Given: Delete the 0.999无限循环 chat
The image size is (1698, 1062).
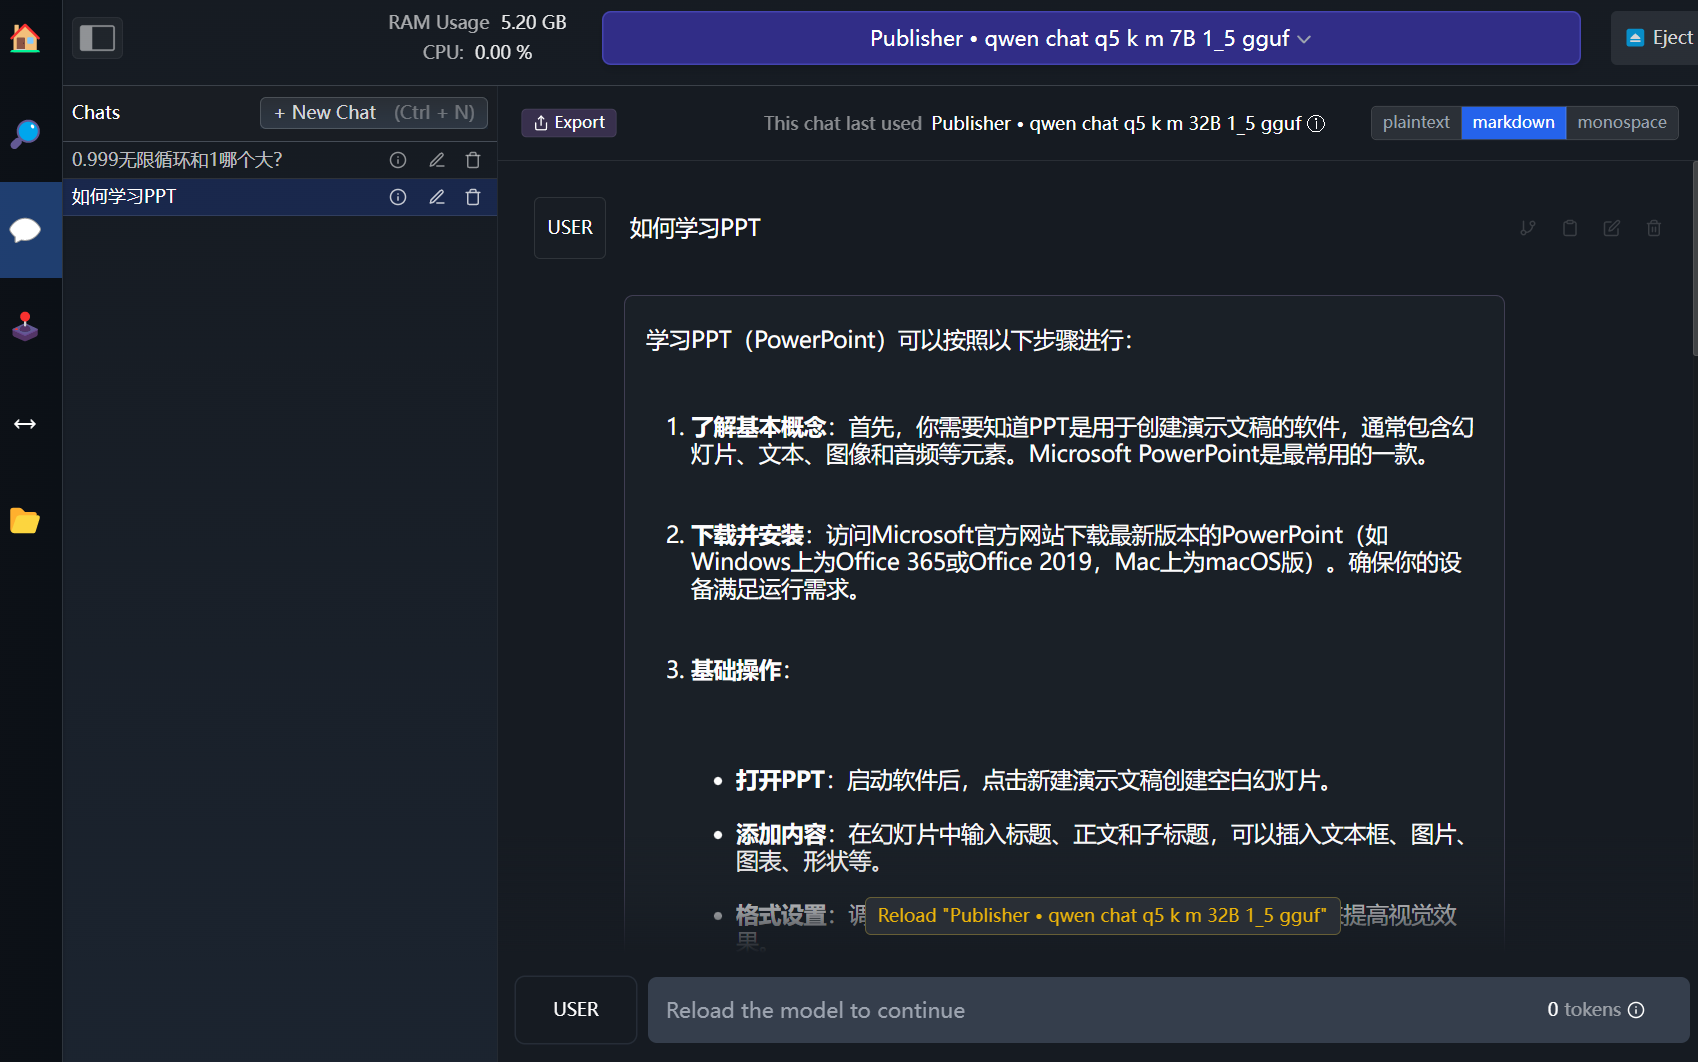Looking at the screenshot, I should pyautogui.click(x=473, y=160).
